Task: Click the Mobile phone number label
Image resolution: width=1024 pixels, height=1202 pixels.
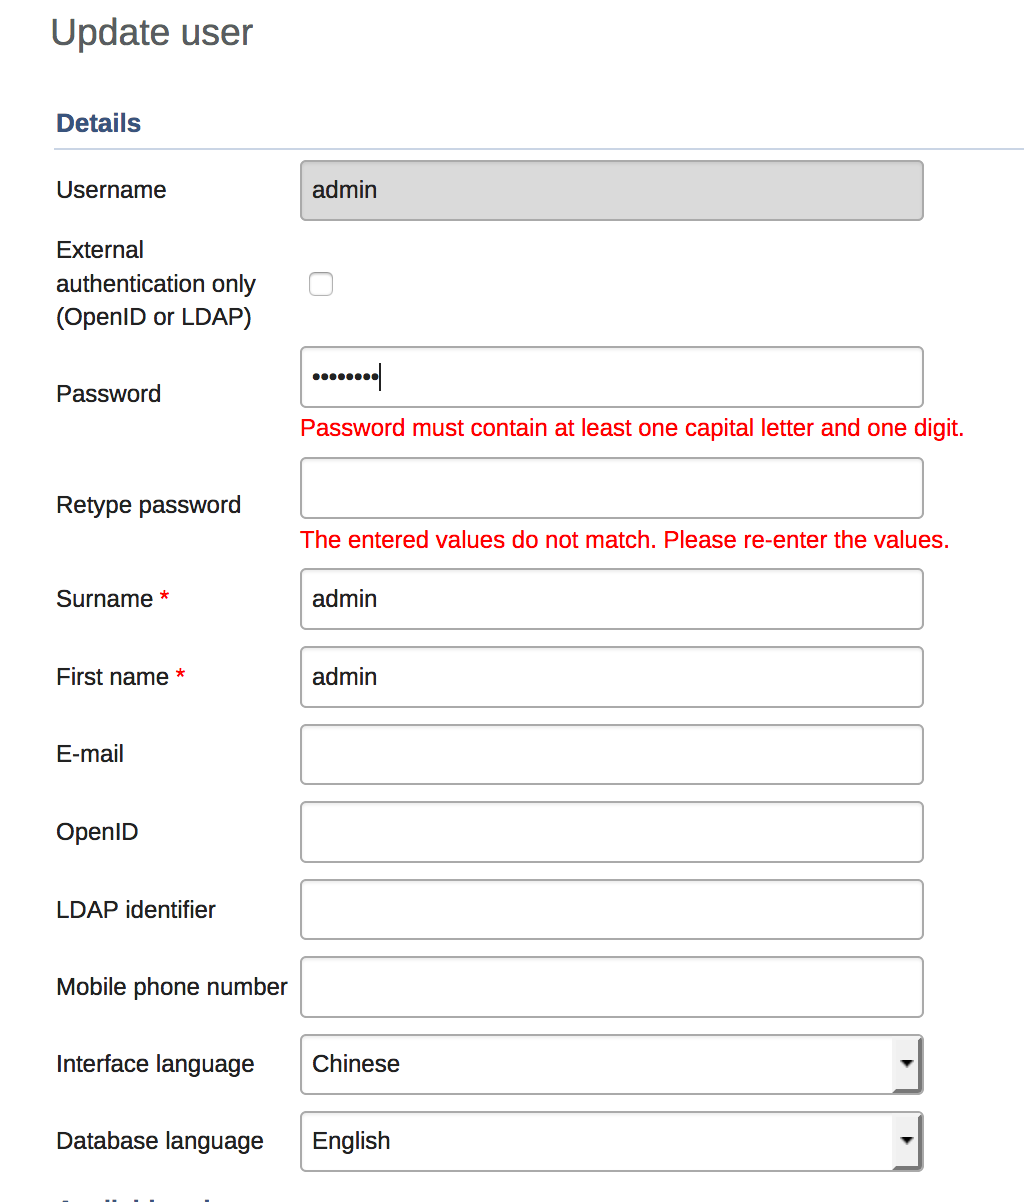Action: pyautogui.click(x=172, y=987)
